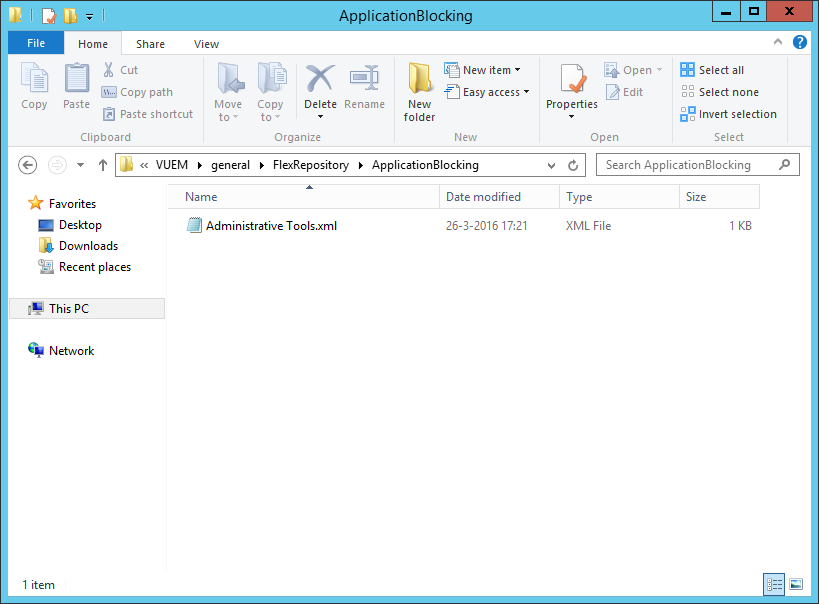Image resolution: width=819 pixels, height=604 pixels.
Task: Switch to the View ribbon tab
Action: click(x=206, y=44)
